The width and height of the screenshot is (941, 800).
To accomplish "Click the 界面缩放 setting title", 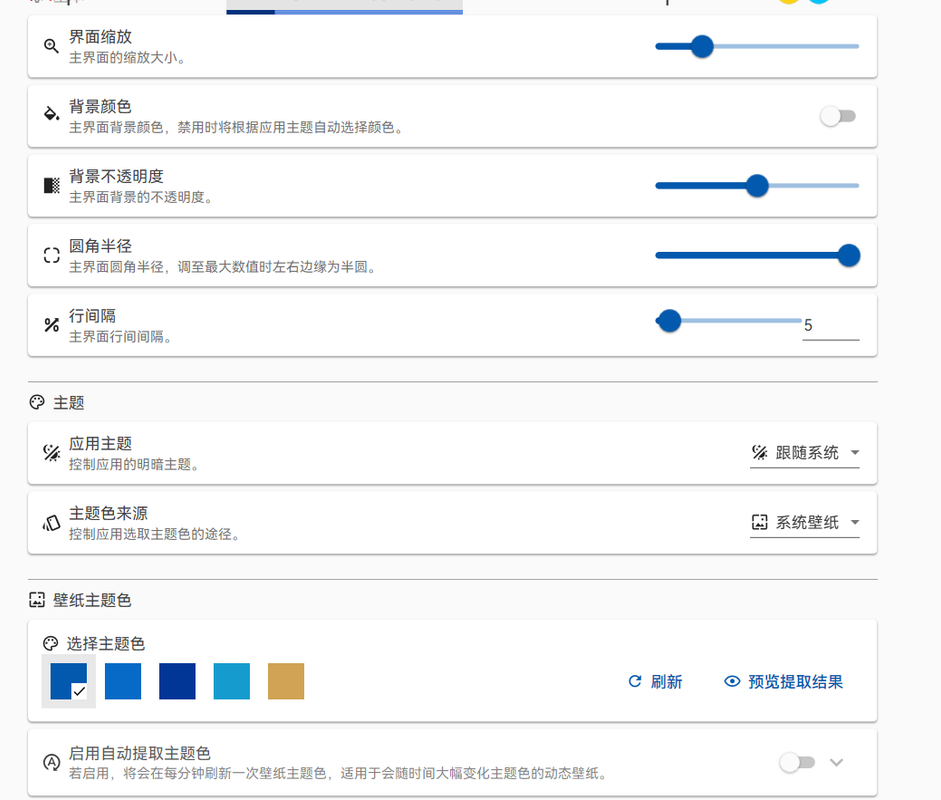I will click(100, 37).
